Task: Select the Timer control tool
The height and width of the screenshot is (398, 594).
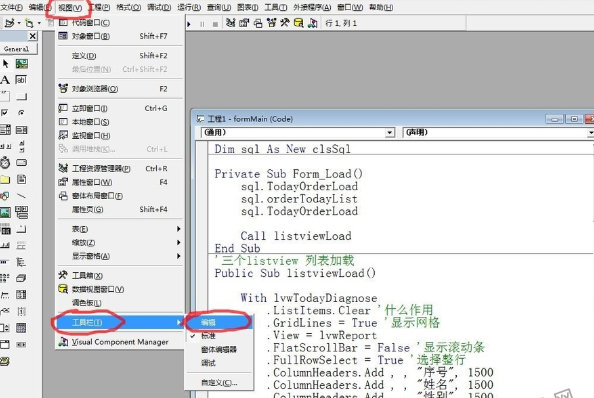Action: pos(5,163)
